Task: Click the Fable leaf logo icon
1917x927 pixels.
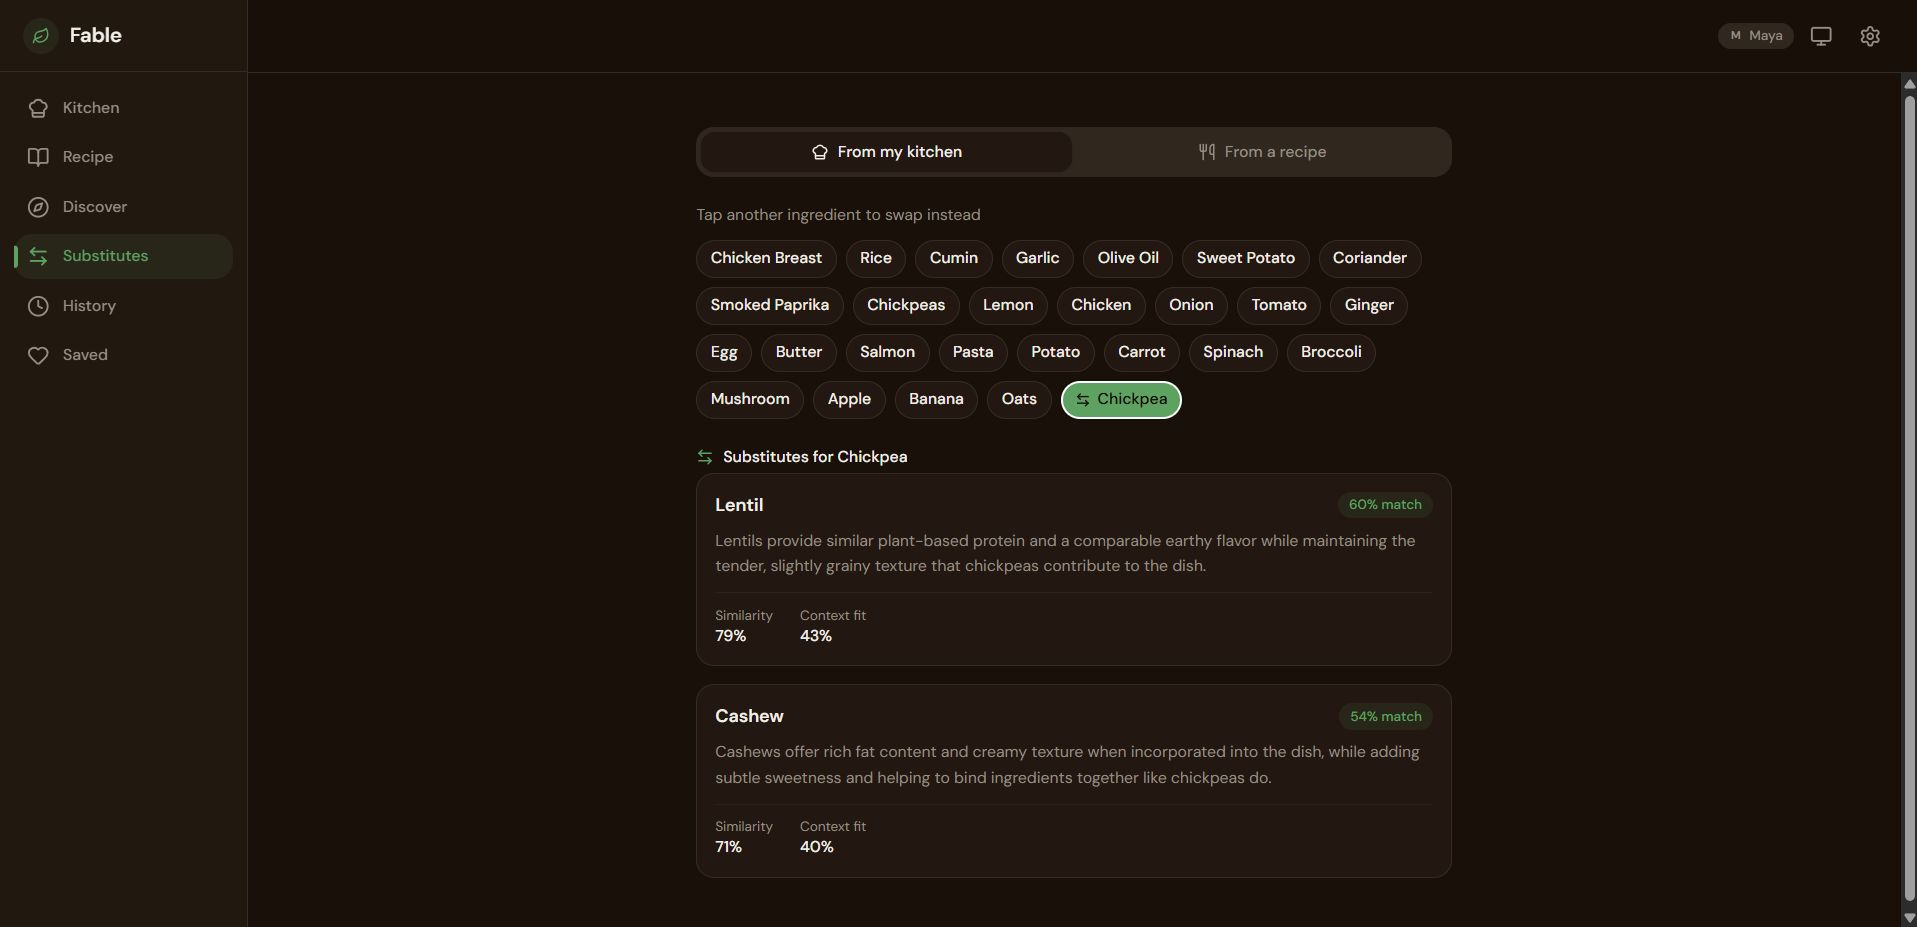Action: (x=41, y=36)
